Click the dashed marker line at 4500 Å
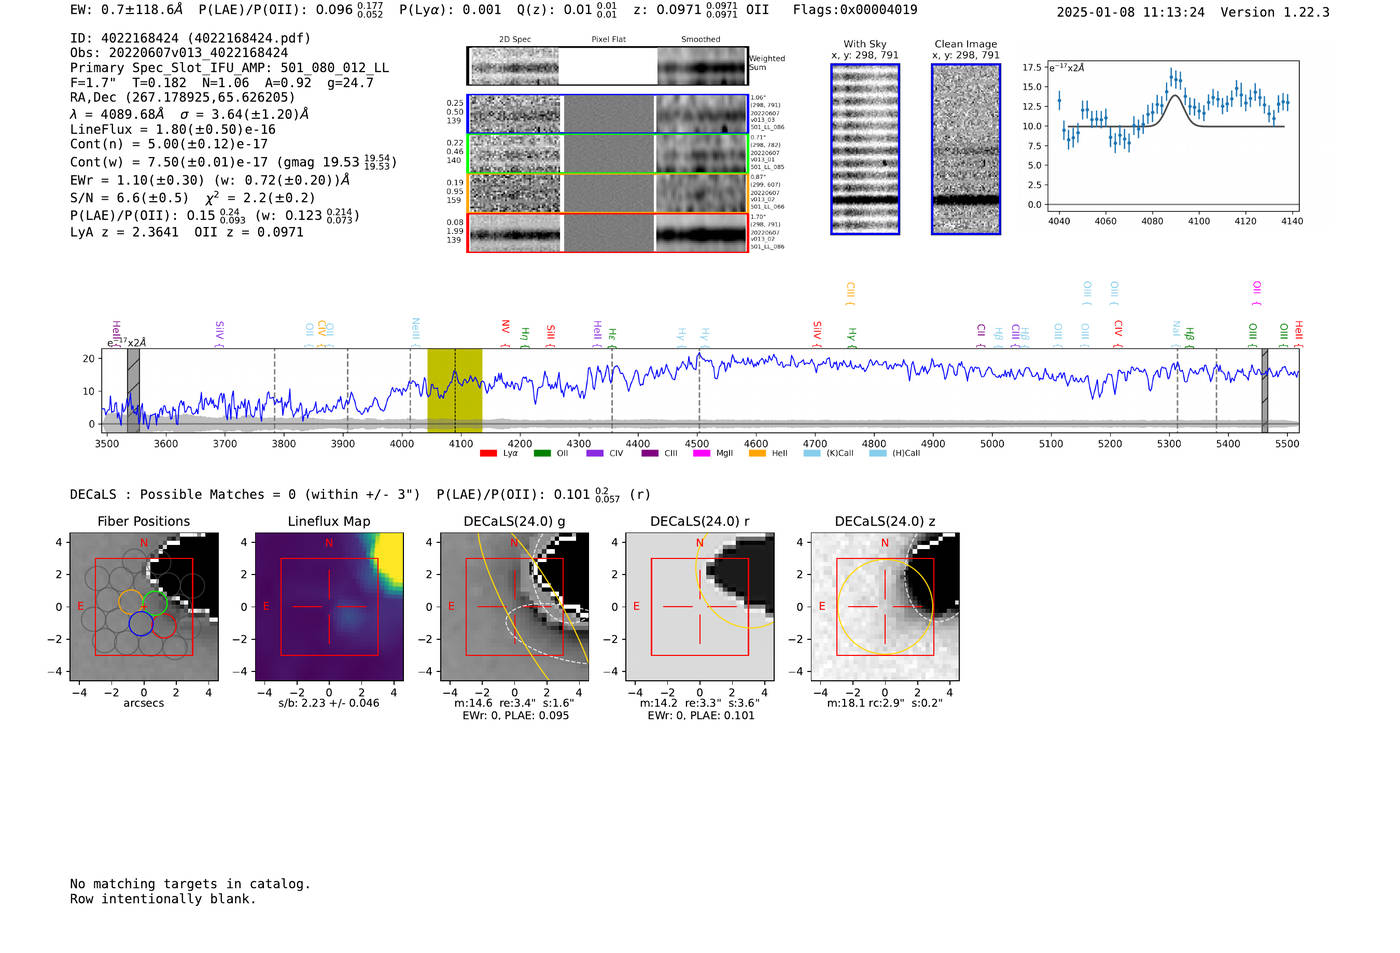This screenshot has width=1400, height=953. pos(699,390)
